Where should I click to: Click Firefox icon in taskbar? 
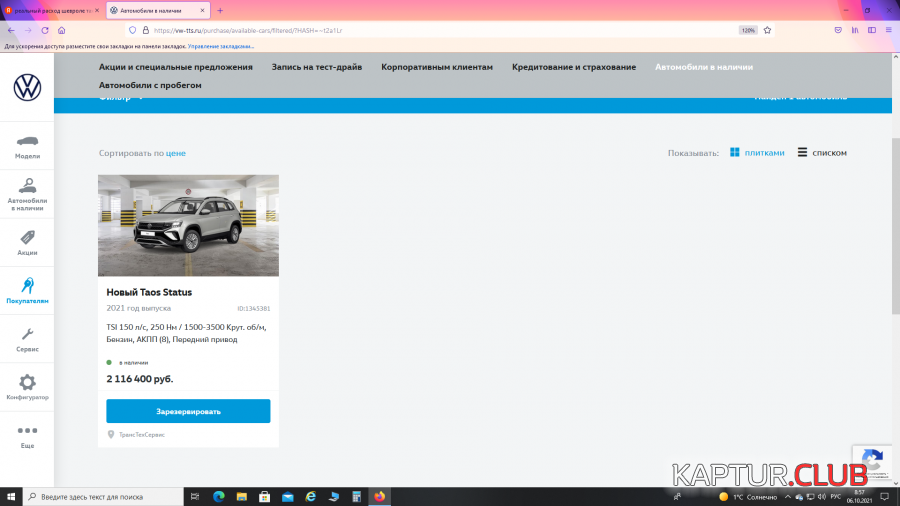click(x=379, y=496)
